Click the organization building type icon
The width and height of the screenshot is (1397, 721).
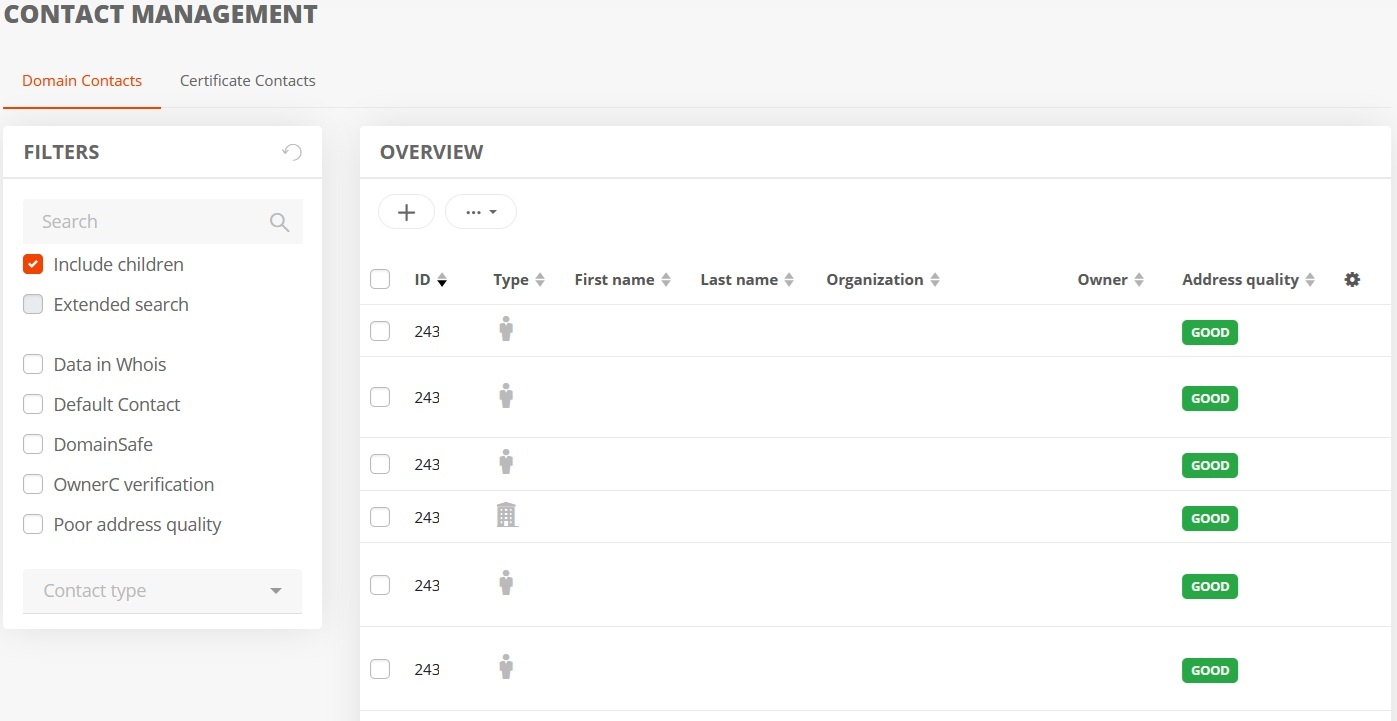pyautogui.click(x=507, y=516)
